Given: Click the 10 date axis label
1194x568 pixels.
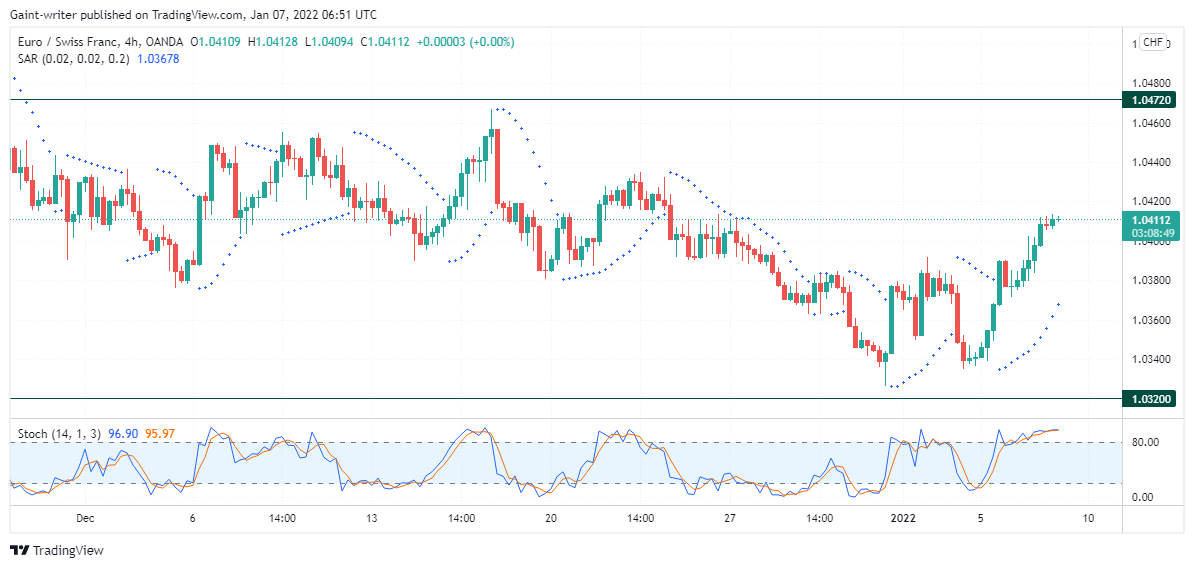Looking at the screenshot, I should tap(1088, 519).
